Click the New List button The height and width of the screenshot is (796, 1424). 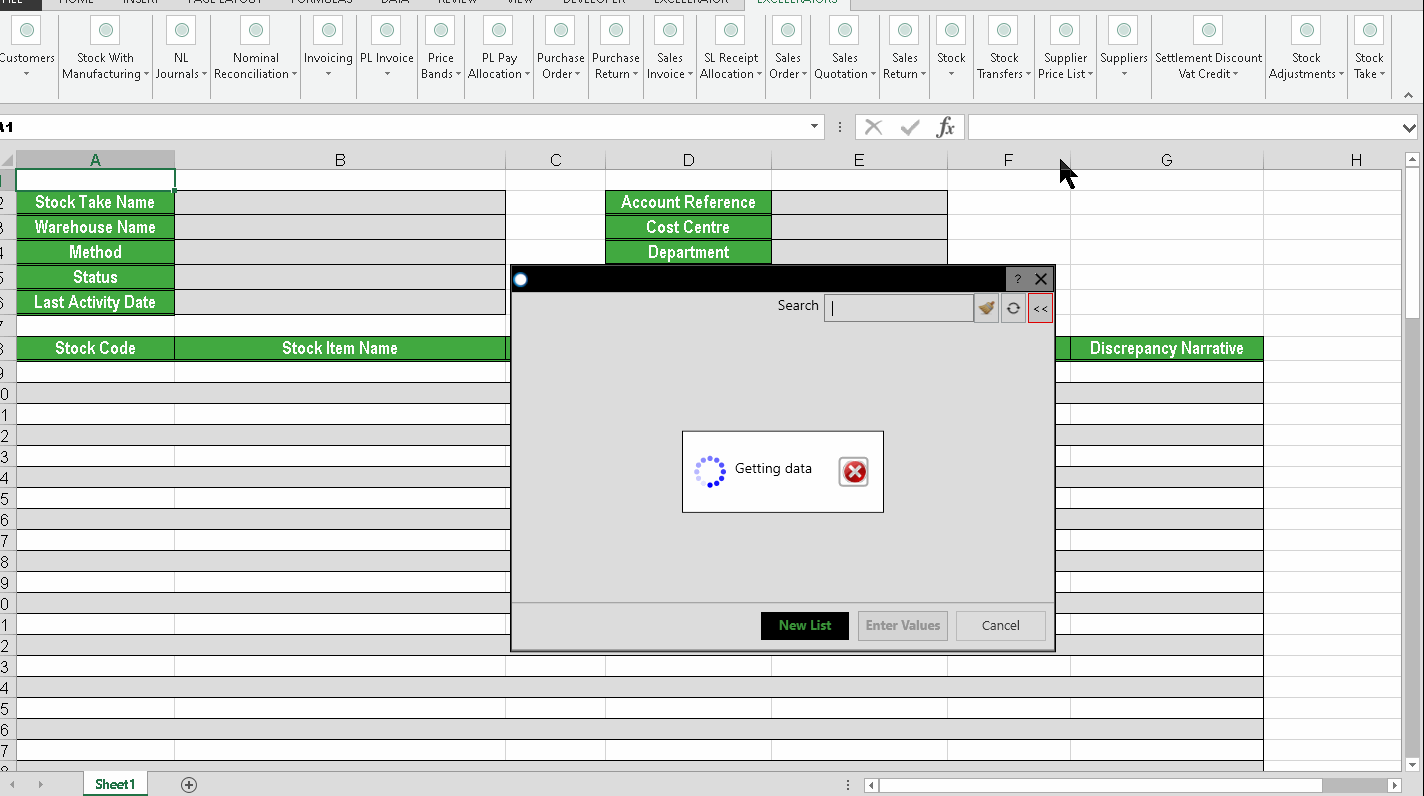pos(804,626)
